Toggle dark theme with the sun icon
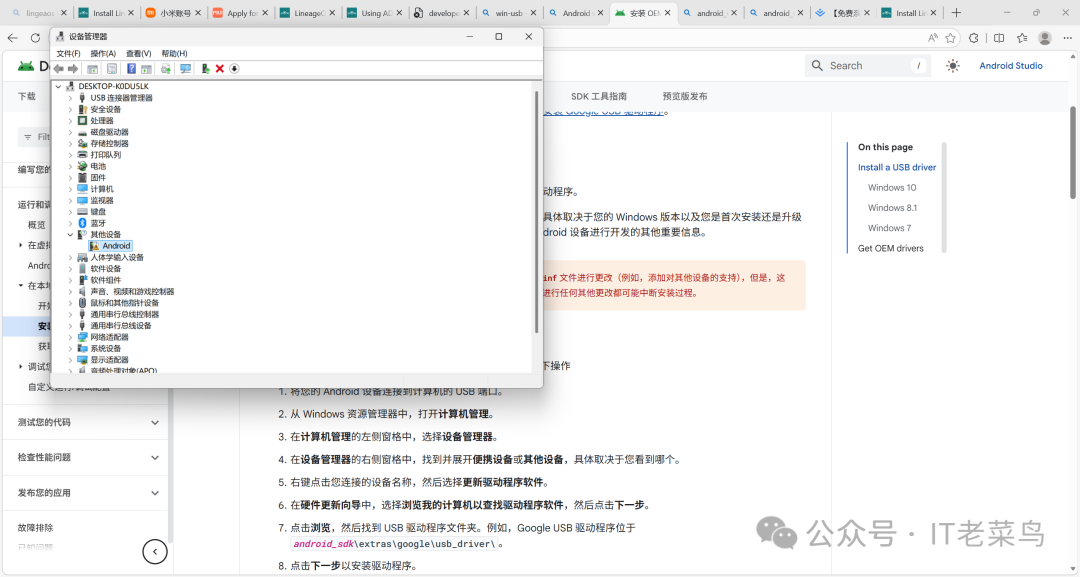 (953, 66)
